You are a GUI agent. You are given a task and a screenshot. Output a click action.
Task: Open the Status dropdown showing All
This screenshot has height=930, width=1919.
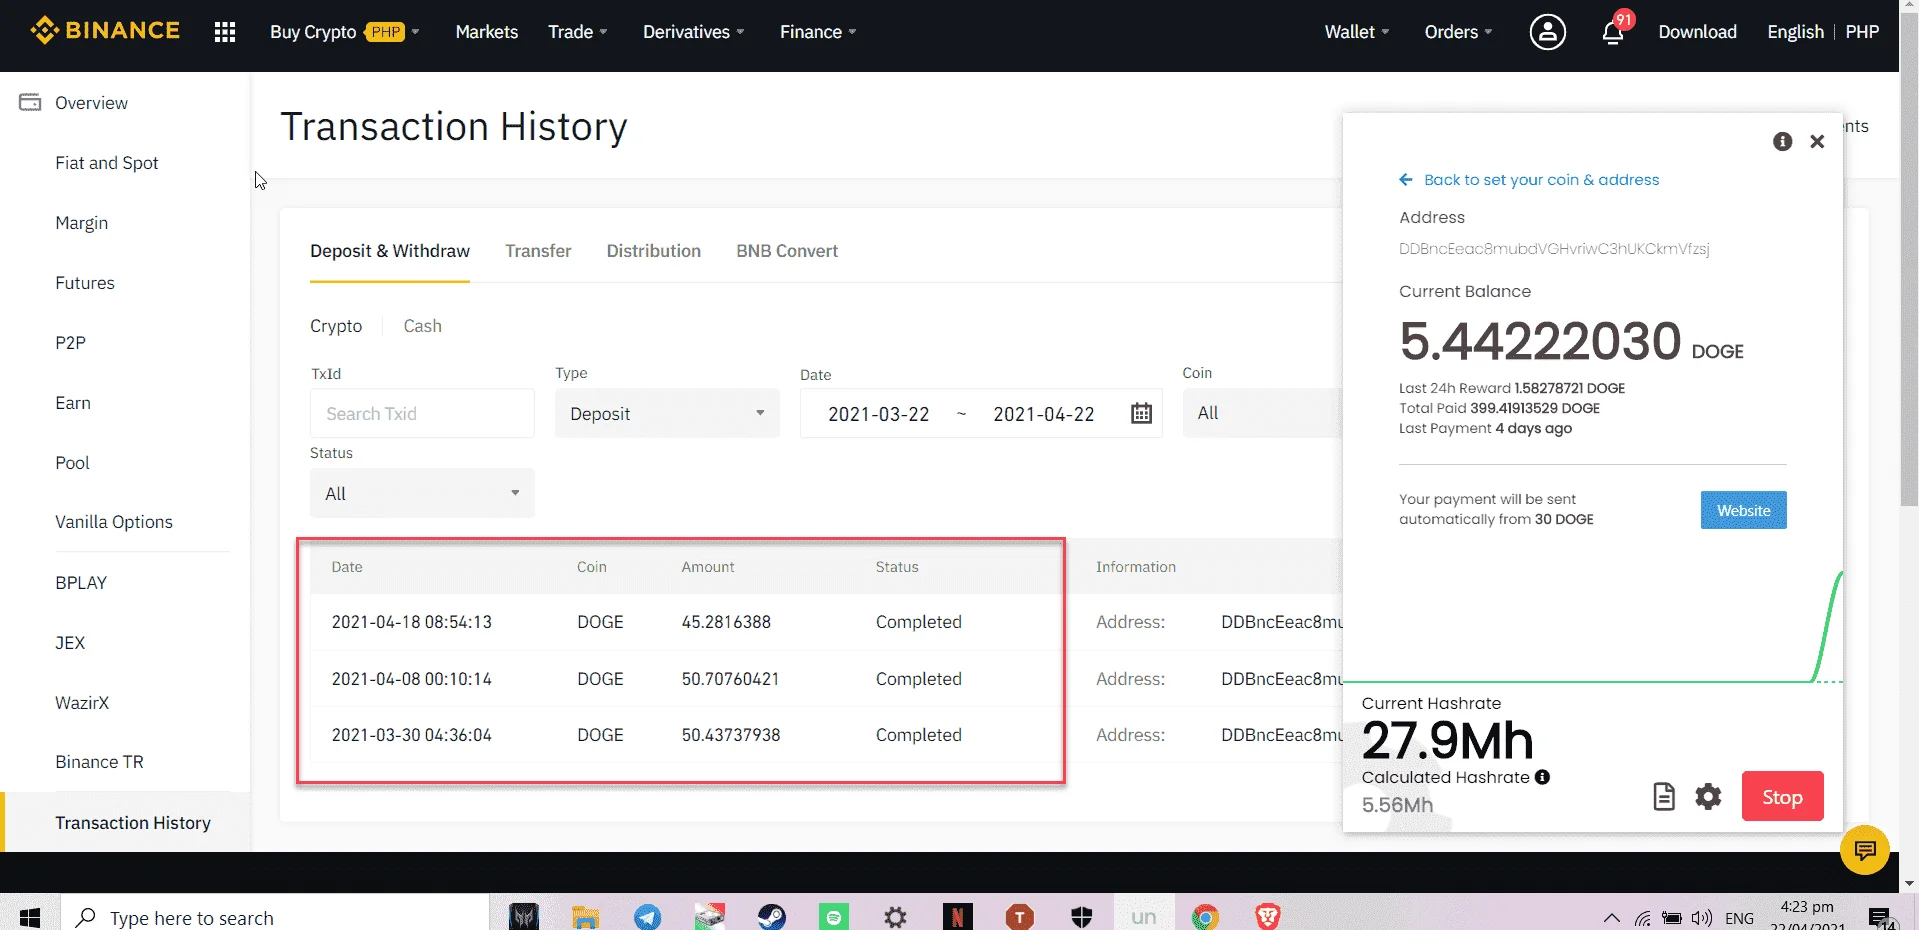click(x=422, y=493)
